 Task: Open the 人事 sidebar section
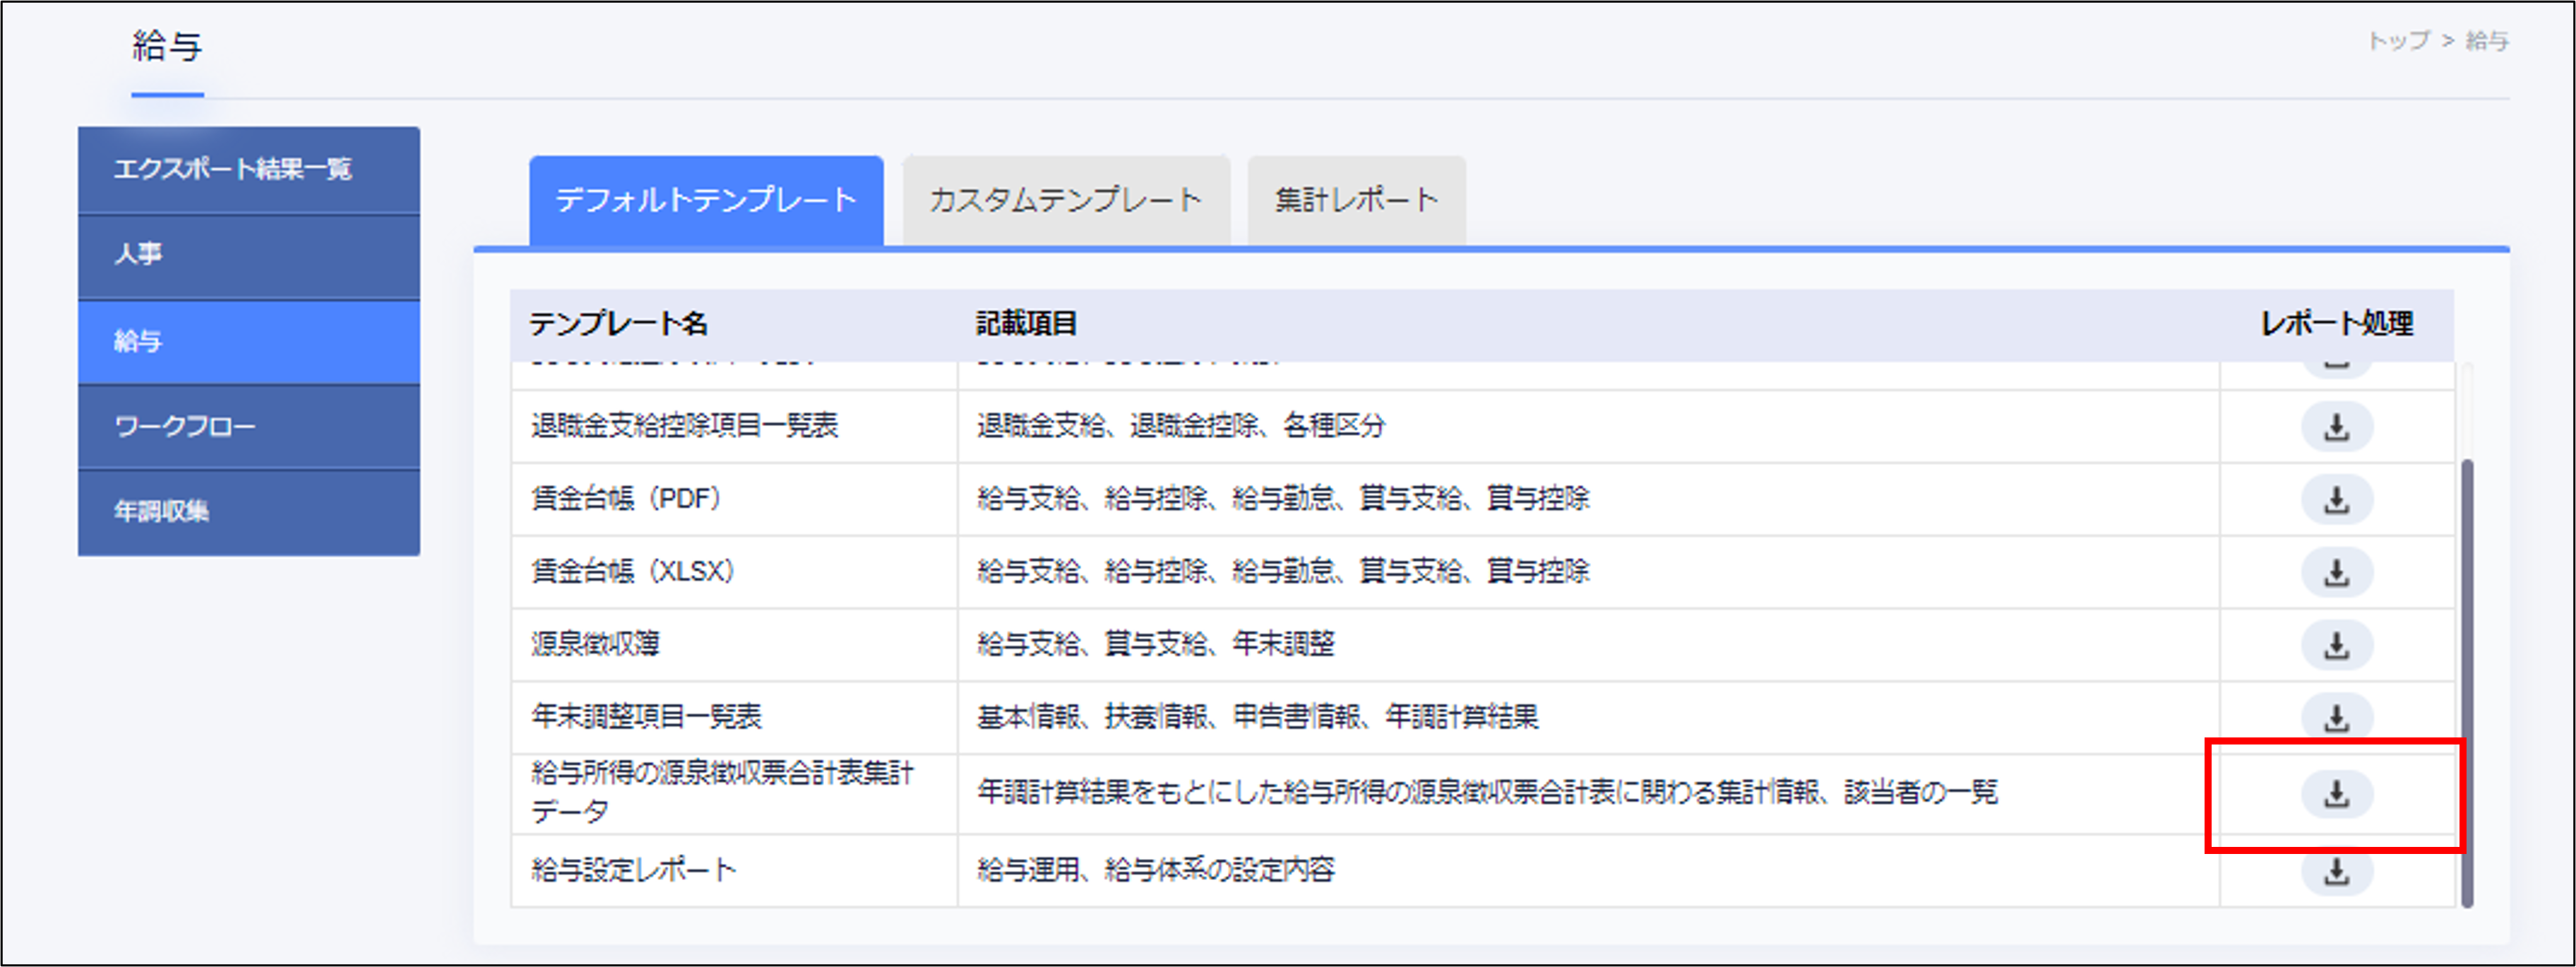248,255
